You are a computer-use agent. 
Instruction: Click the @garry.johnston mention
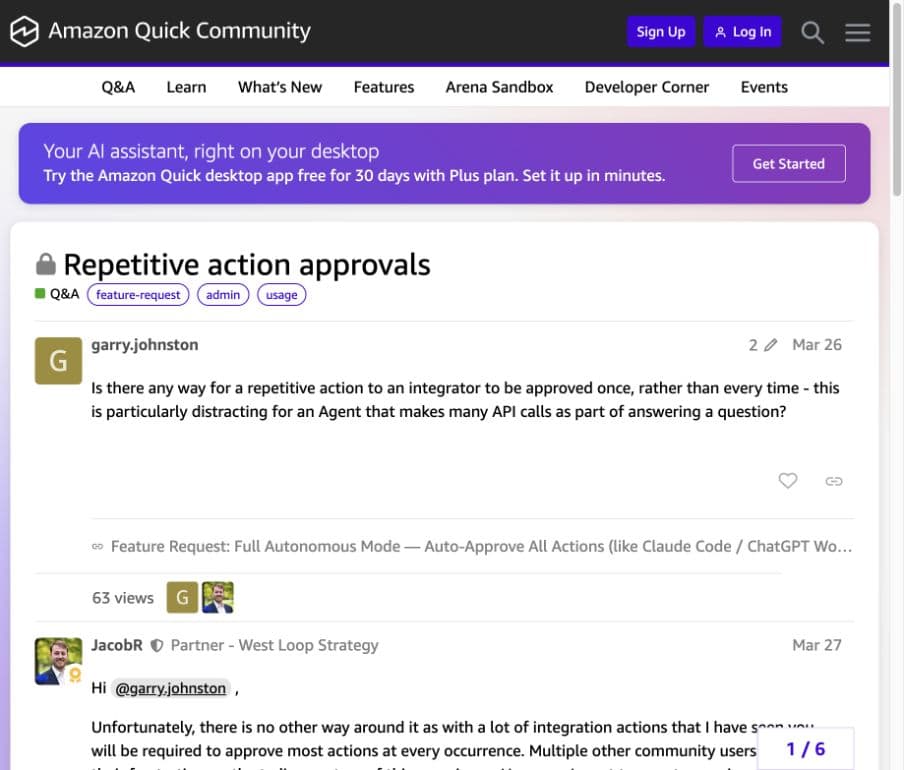click(171, 688)
